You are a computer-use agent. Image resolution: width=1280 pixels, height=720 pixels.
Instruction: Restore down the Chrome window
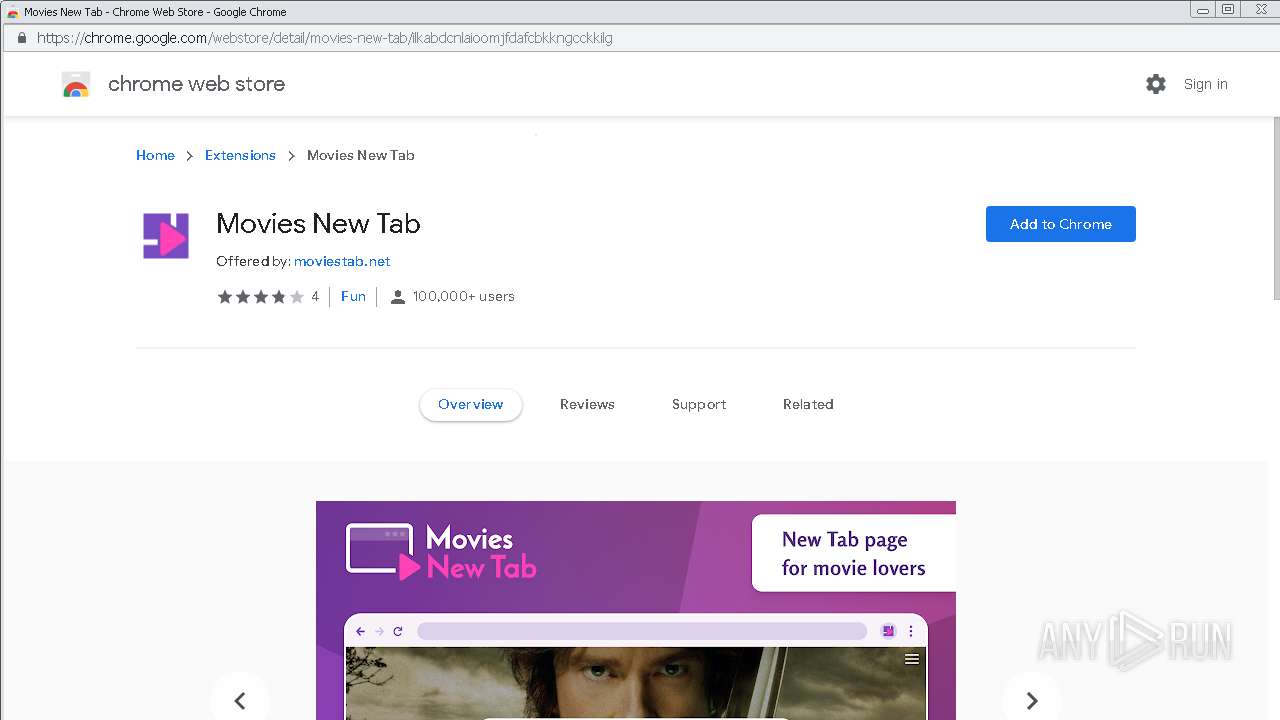(1228, 9)
